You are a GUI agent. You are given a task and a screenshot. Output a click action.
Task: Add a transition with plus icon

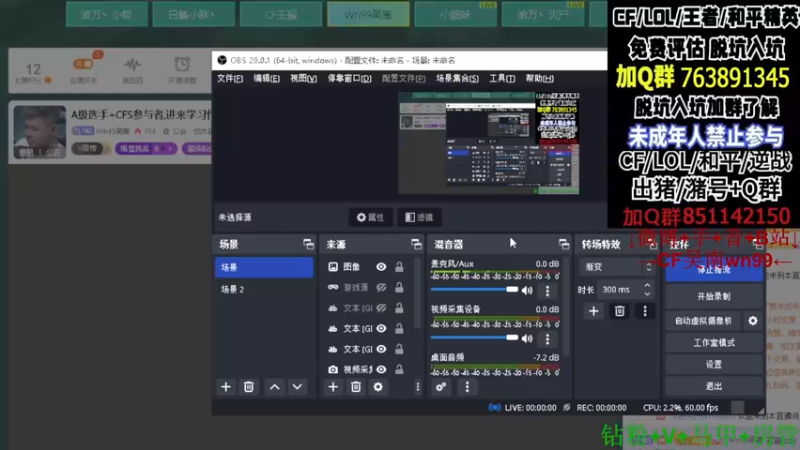point(593,311)
